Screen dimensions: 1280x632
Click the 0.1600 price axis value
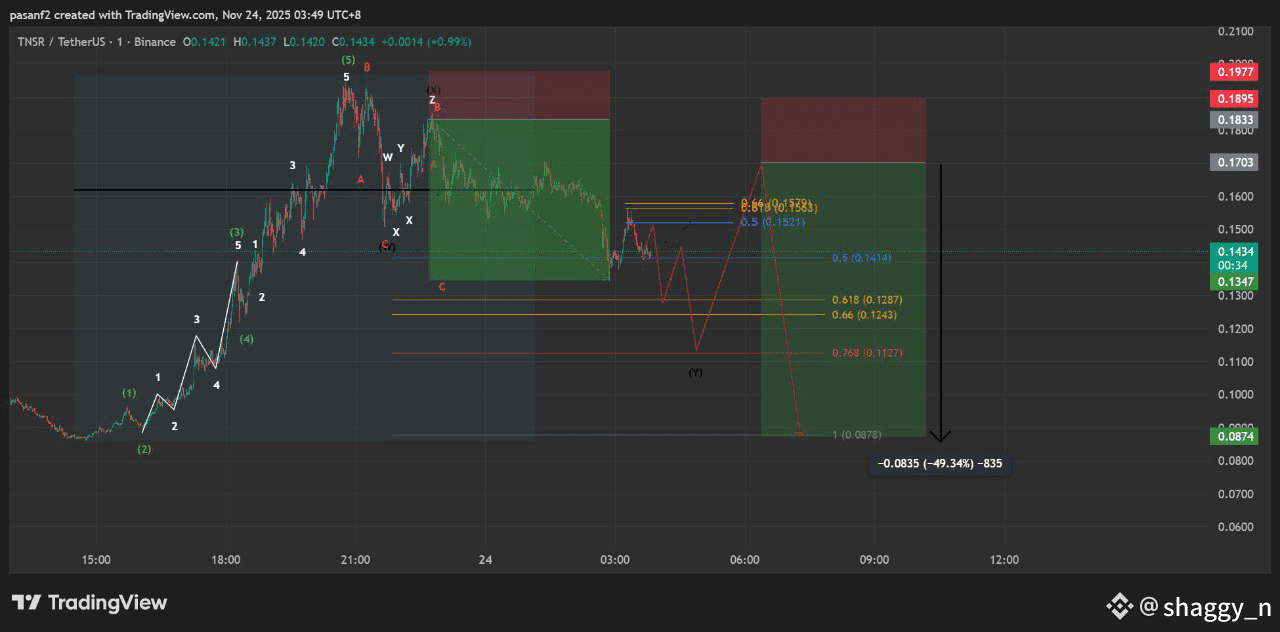[x=1236, y=197]
